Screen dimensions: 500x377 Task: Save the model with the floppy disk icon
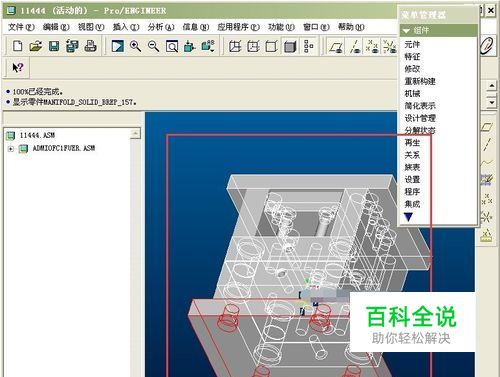[54, 46]
